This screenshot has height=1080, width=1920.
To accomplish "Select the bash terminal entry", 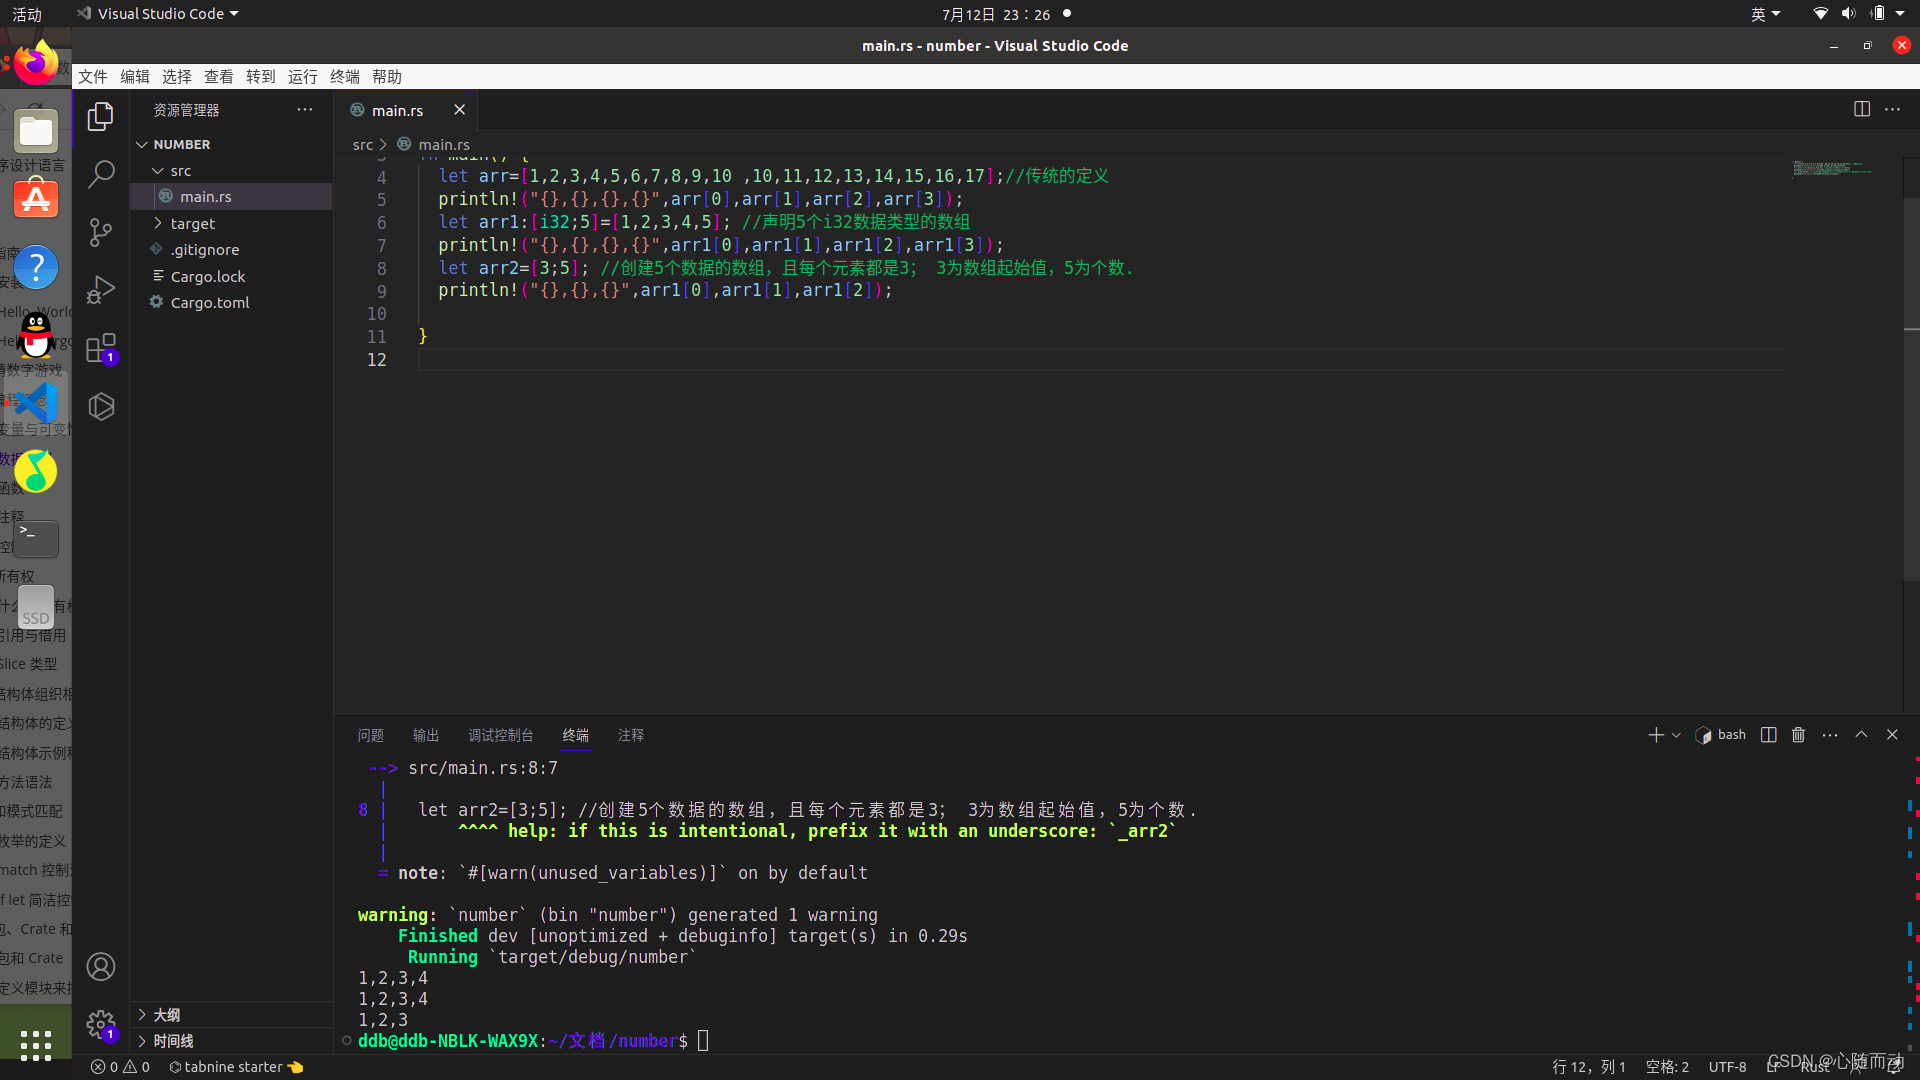I will point(1721,735).
